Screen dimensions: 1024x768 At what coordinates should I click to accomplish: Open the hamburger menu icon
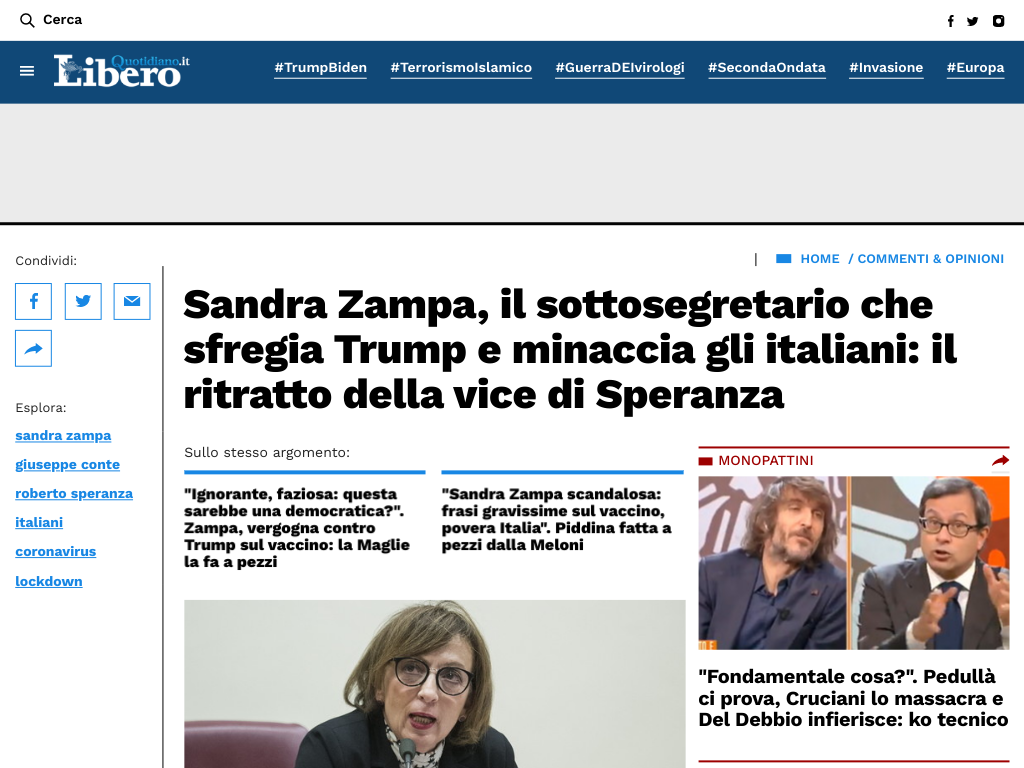click(27, 71)
